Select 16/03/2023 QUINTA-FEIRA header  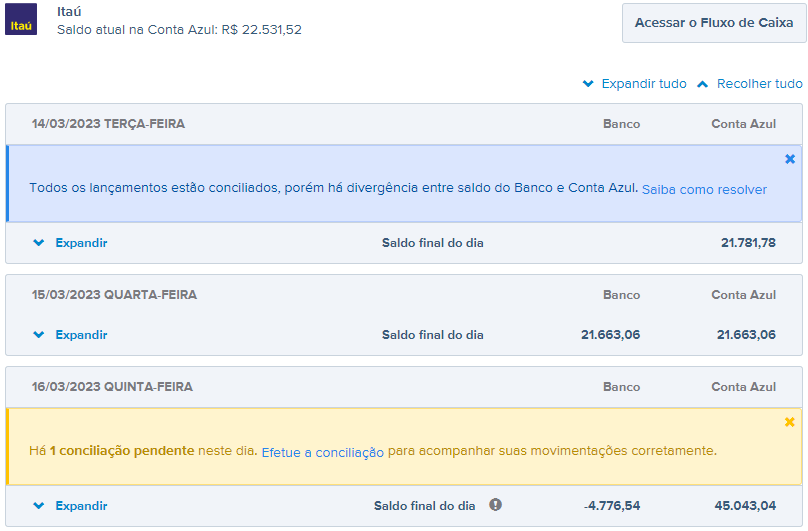[112, 387]
